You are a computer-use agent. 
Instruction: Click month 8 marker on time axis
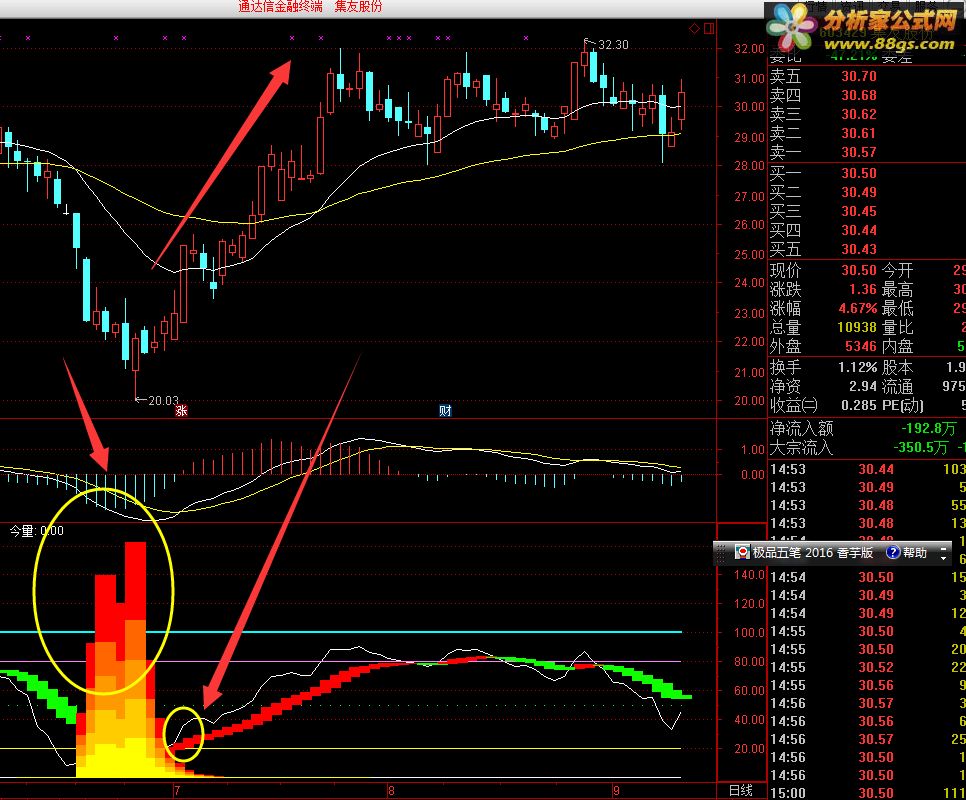click(391, 791)
